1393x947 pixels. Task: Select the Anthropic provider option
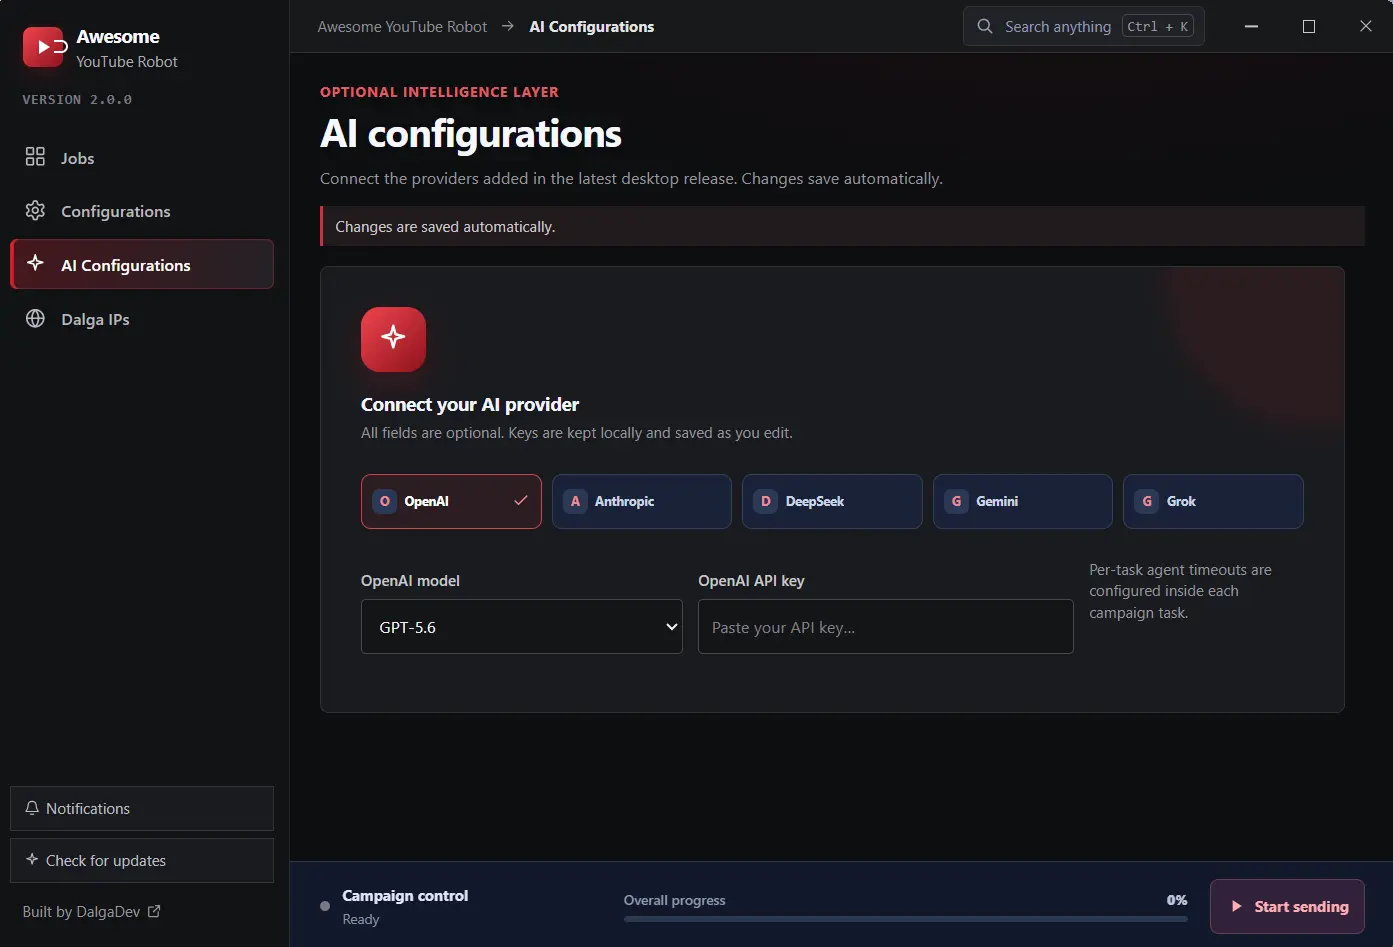click(x=642, y=501)
